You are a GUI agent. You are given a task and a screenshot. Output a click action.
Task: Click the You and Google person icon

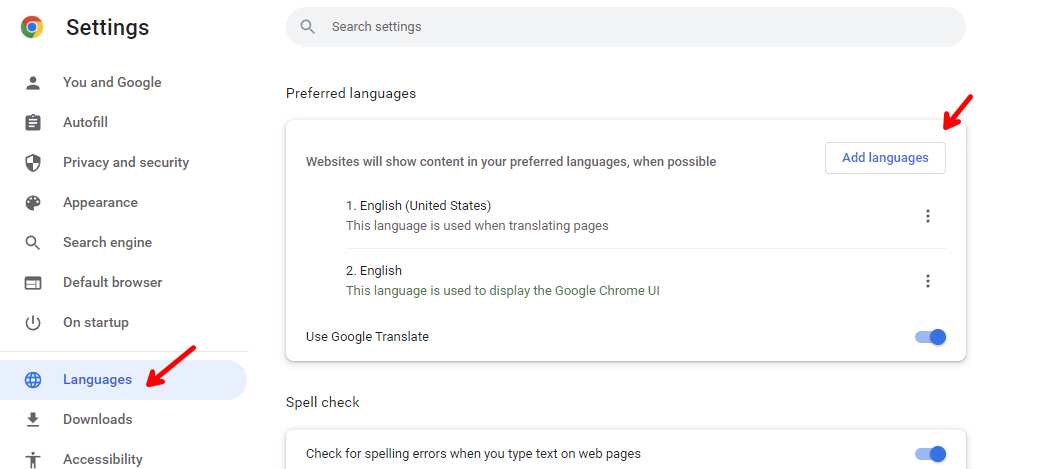tap(33, 83)
